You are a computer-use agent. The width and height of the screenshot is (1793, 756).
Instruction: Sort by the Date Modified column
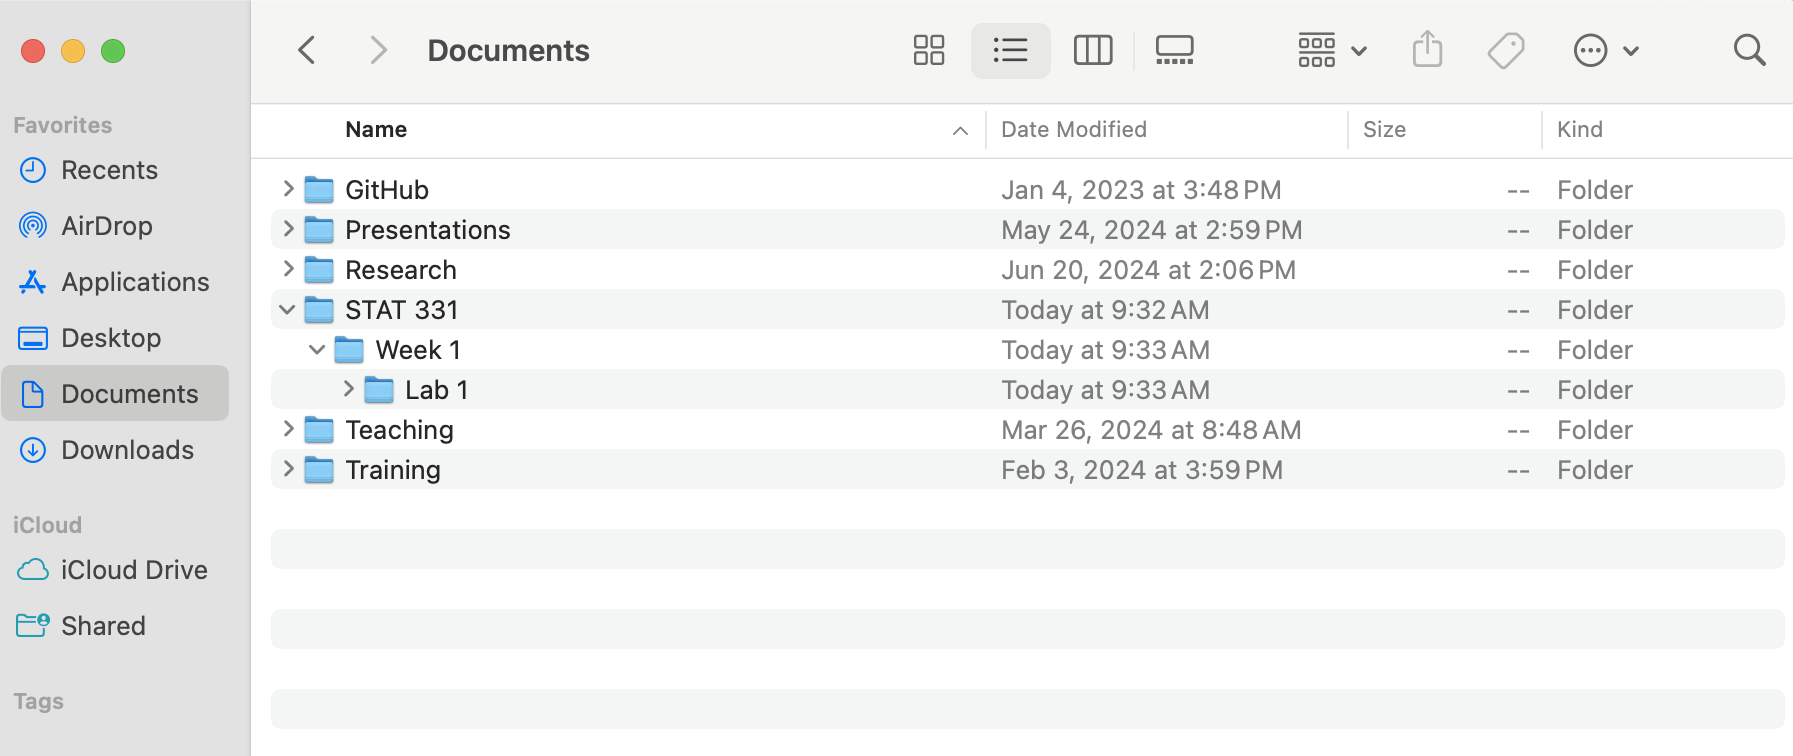tap(1074, 130)
